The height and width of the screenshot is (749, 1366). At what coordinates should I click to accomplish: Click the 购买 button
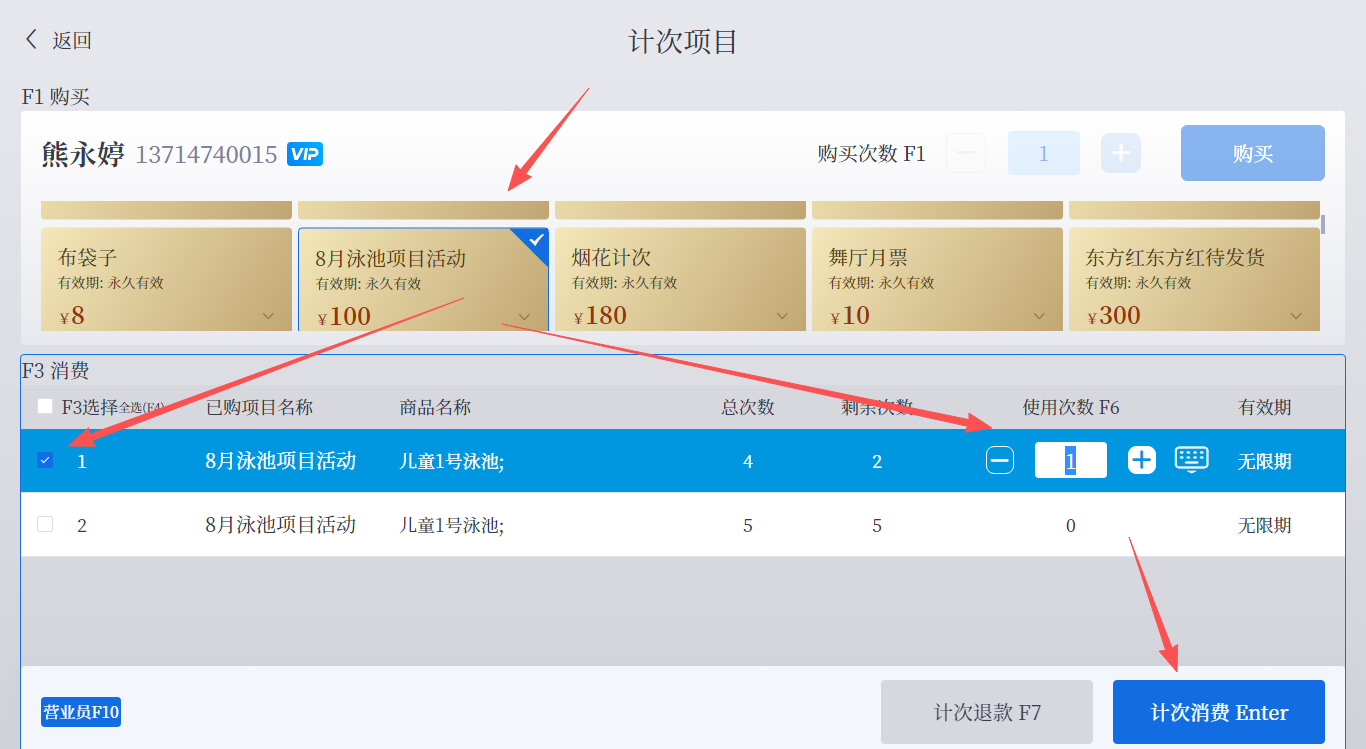tap(1253, 153)
